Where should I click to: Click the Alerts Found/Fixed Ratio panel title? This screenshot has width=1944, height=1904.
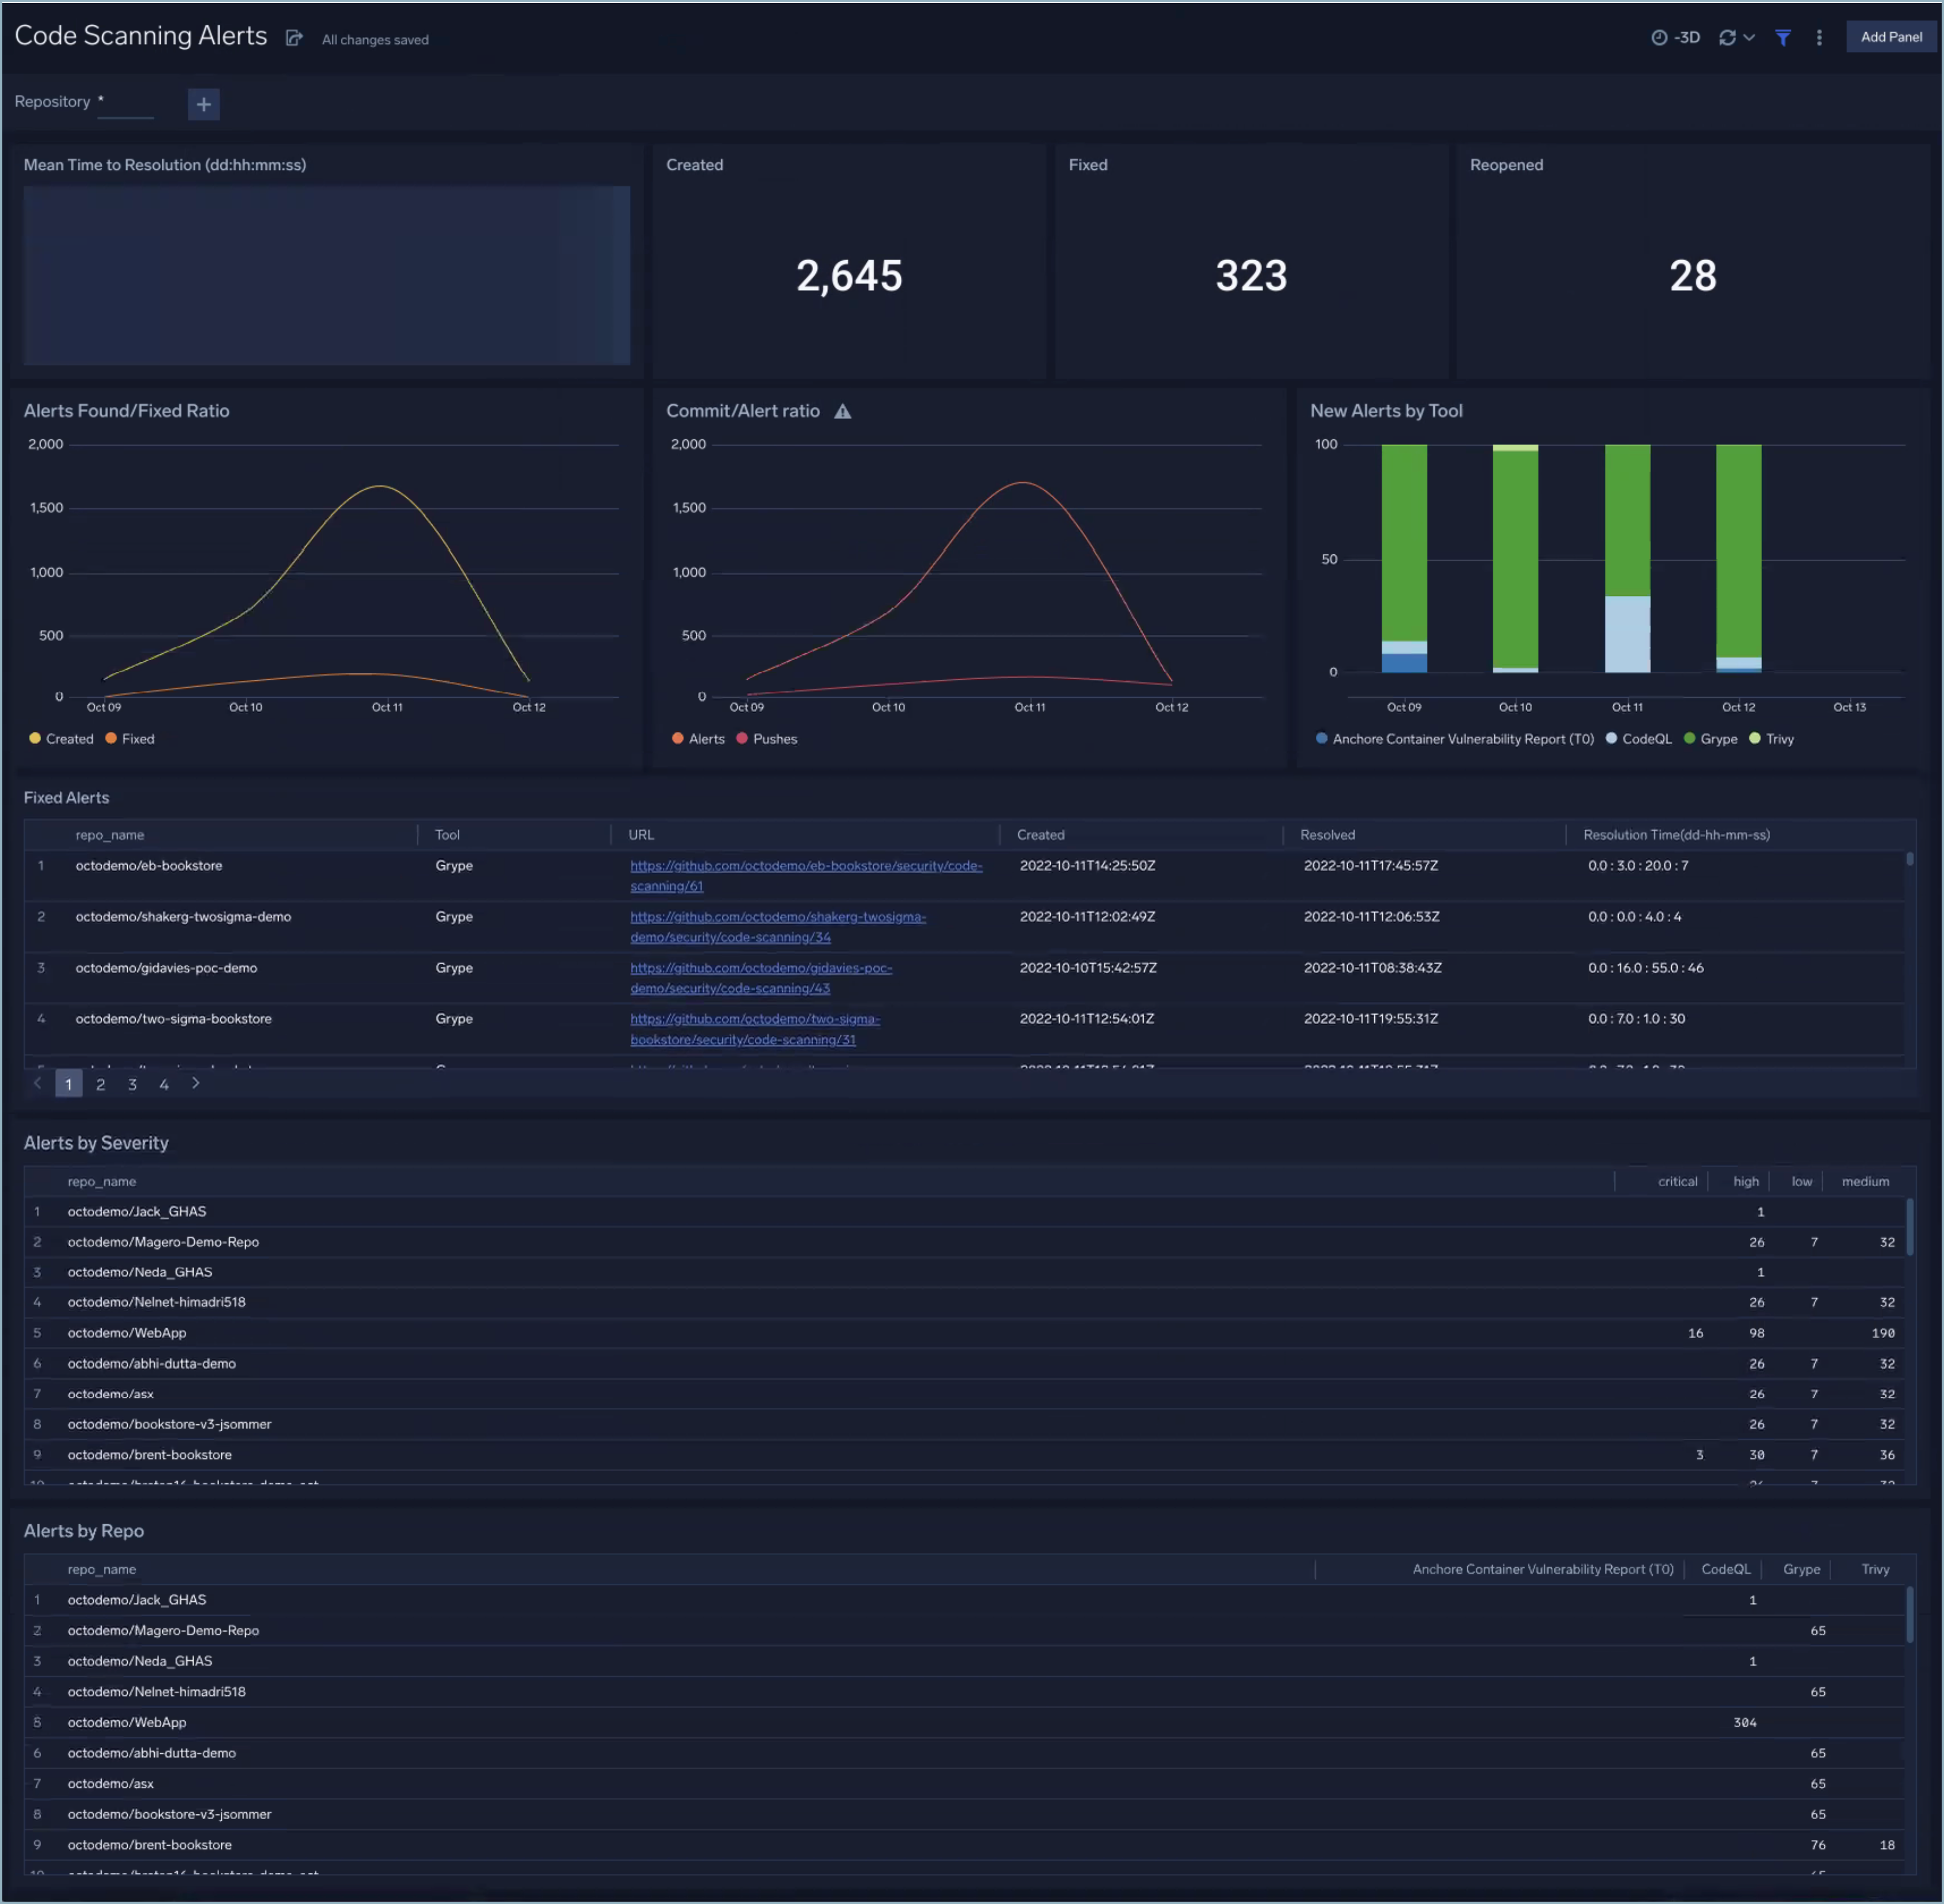[x=127, y=411]
